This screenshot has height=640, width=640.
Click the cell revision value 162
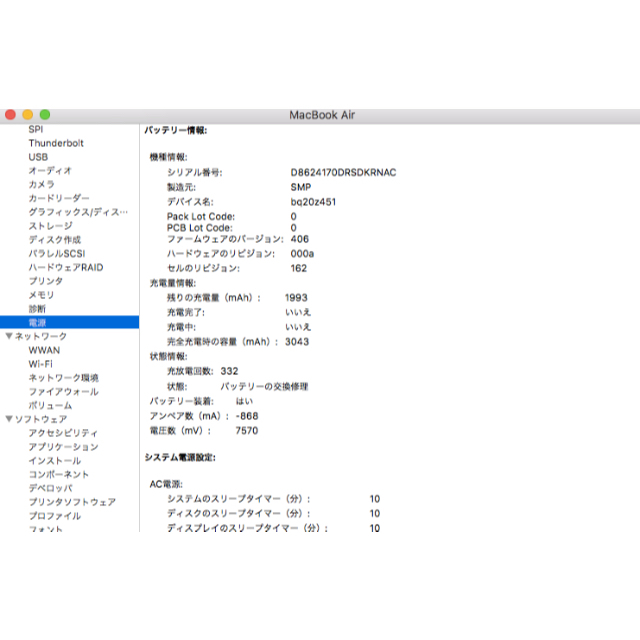[x=298, y=268]
